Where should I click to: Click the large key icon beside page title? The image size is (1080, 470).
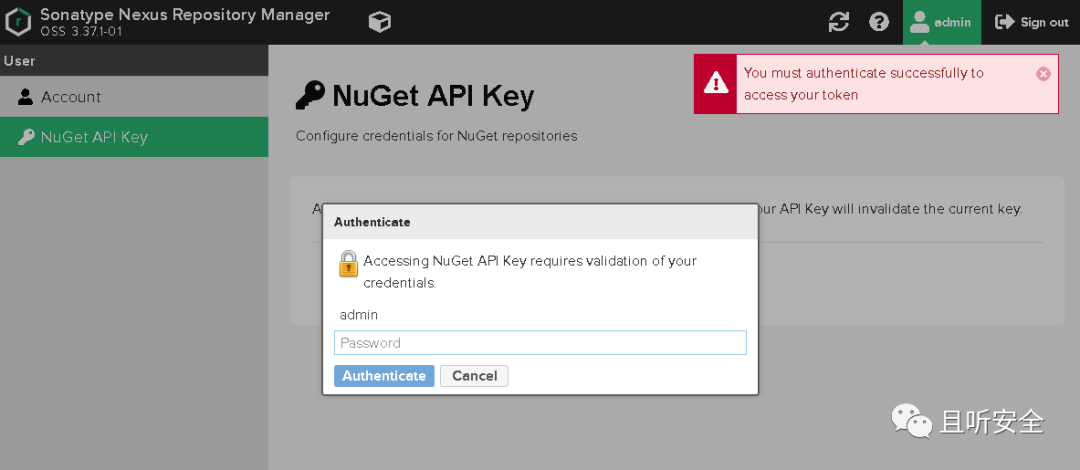[310, 96]
